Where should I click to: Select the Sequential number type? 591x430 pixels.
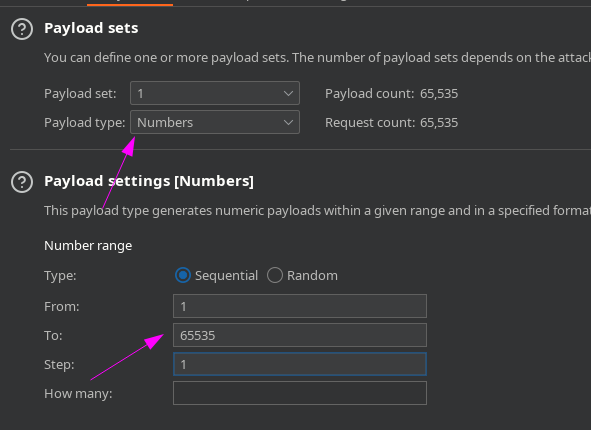[183, 275]
